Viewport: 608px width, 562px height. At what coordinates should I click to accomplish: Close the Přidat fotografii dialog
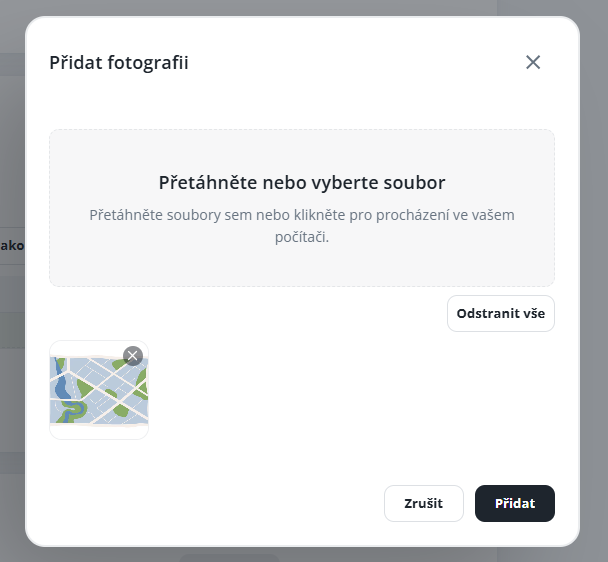[533, 62]
